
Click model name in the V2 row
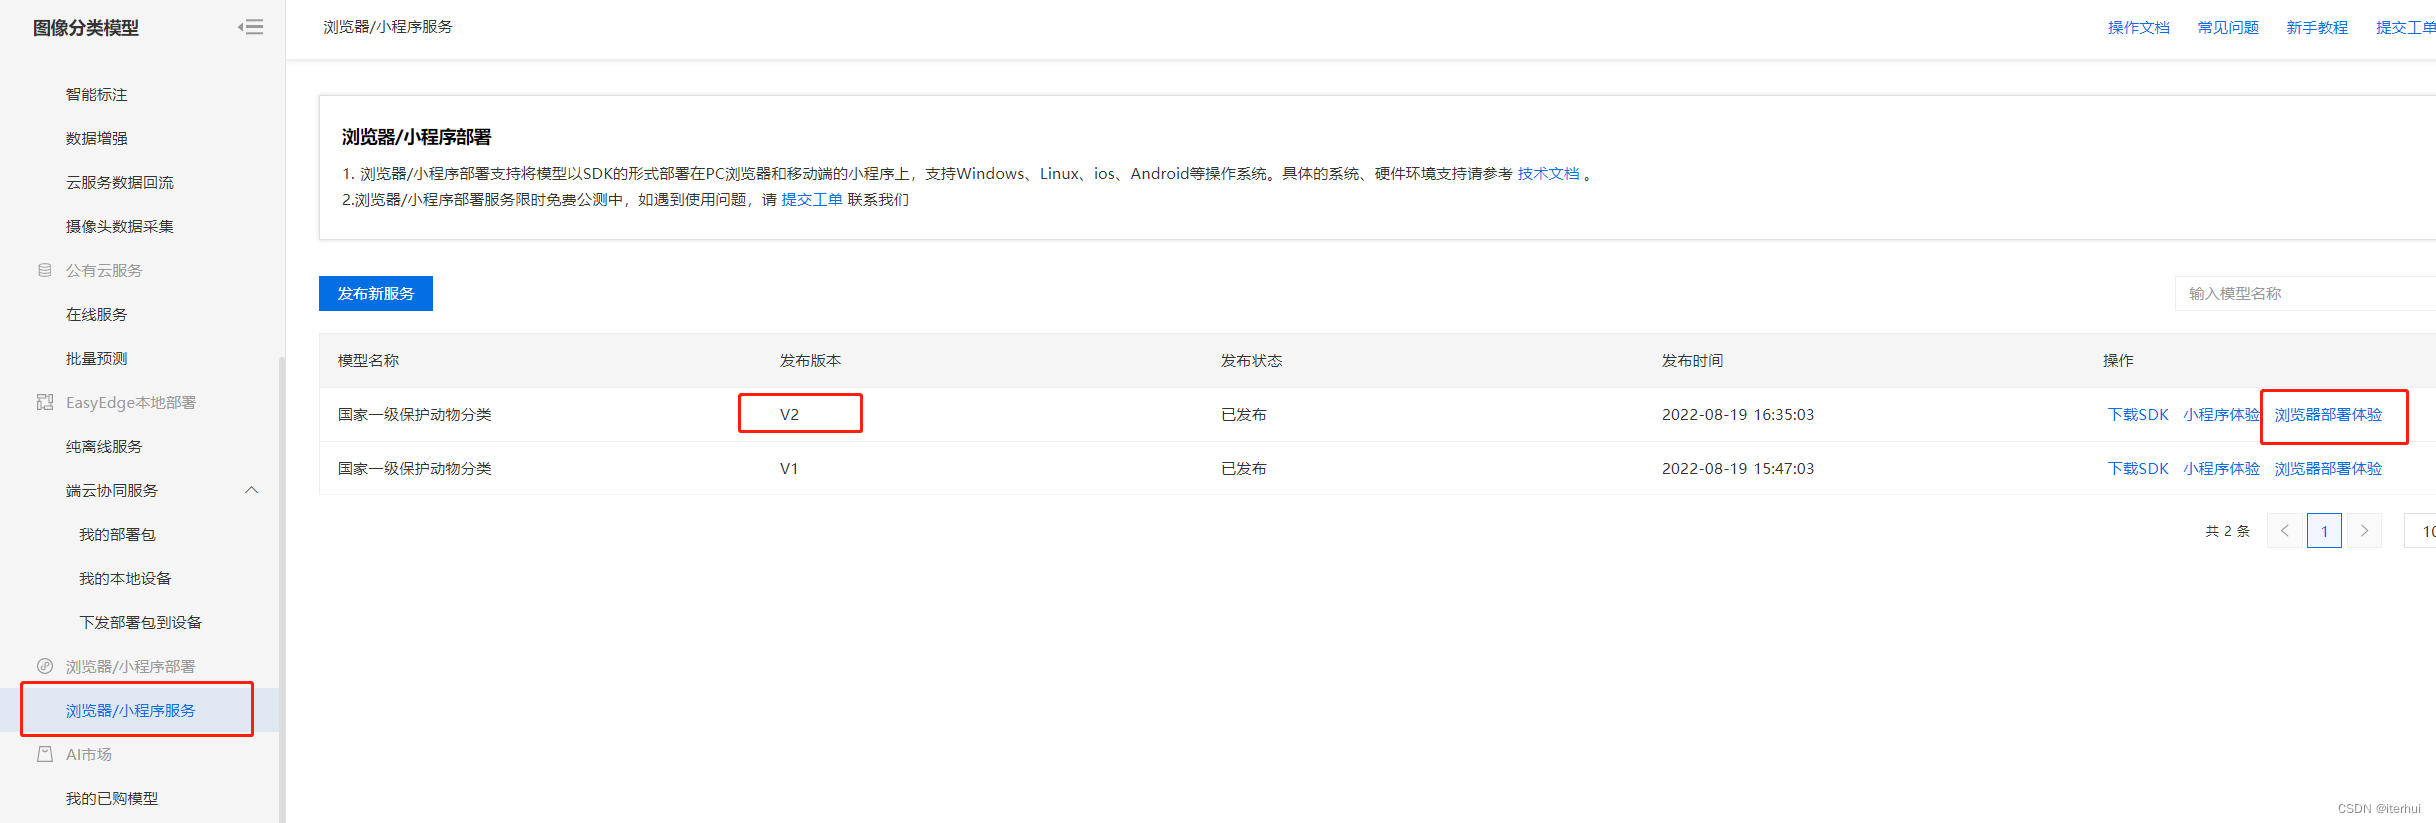[415, 414]
